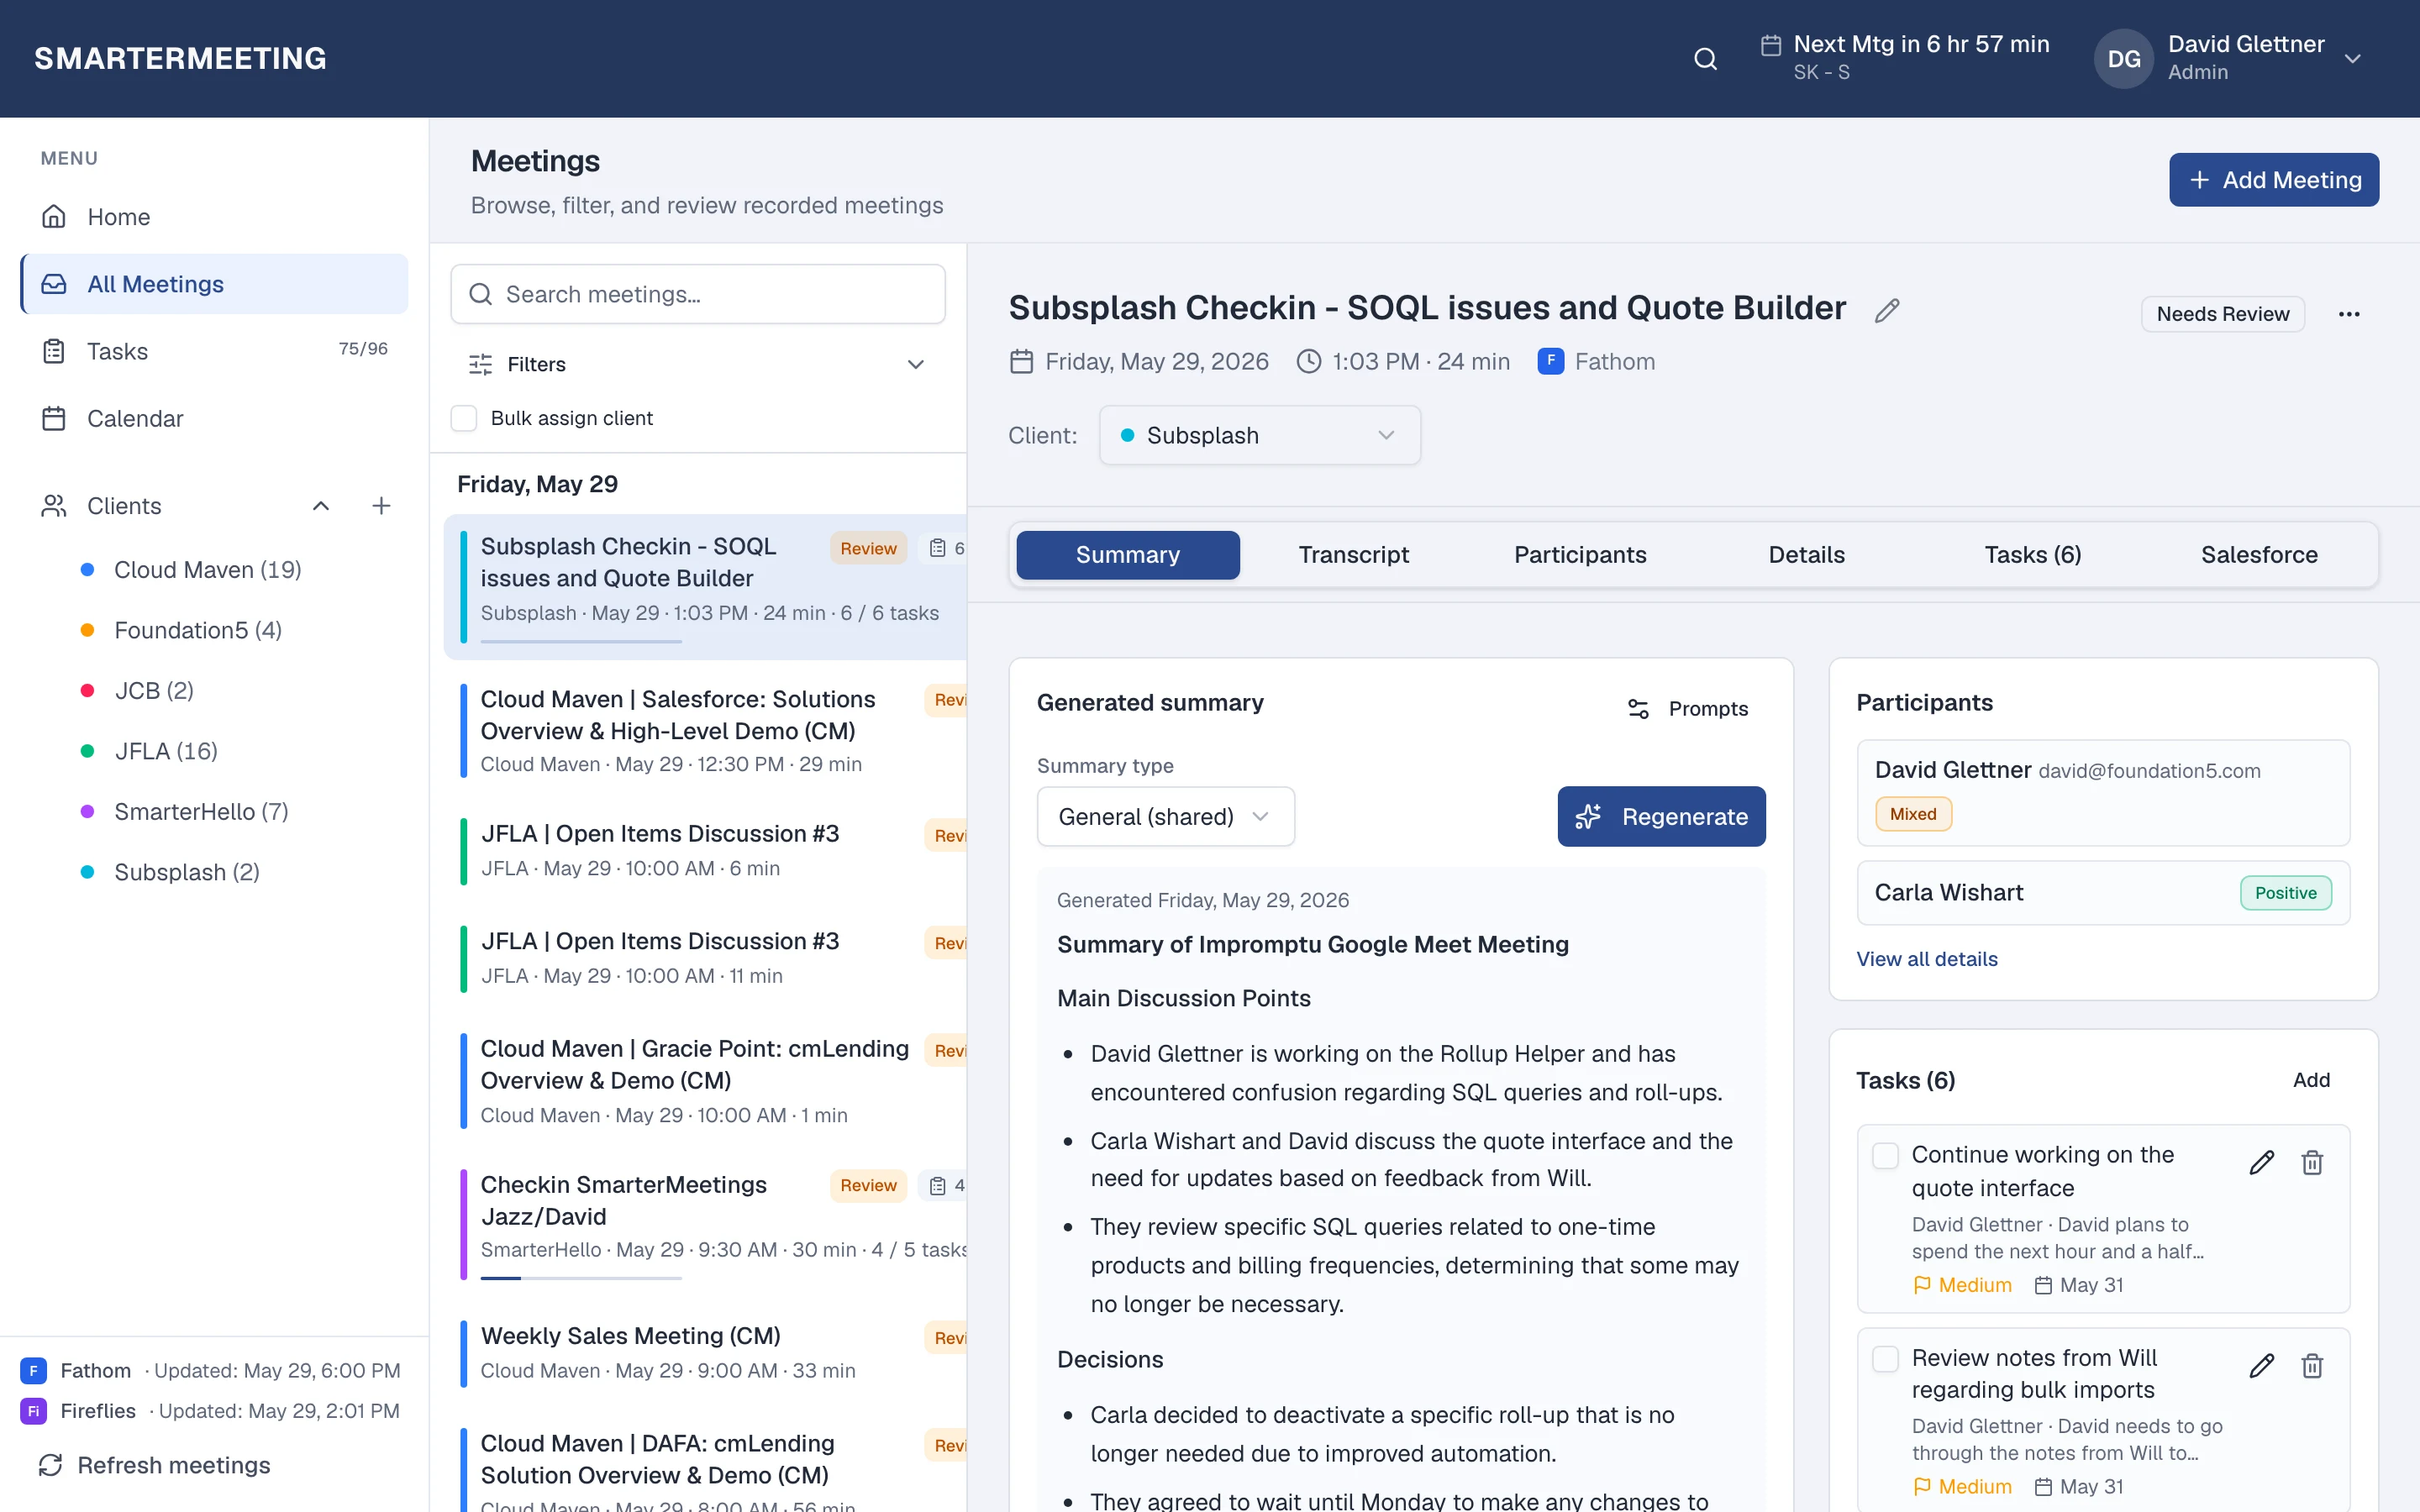
Task: Open the JFLA Open Items 6 min meeting
Action: coord(706,850)
